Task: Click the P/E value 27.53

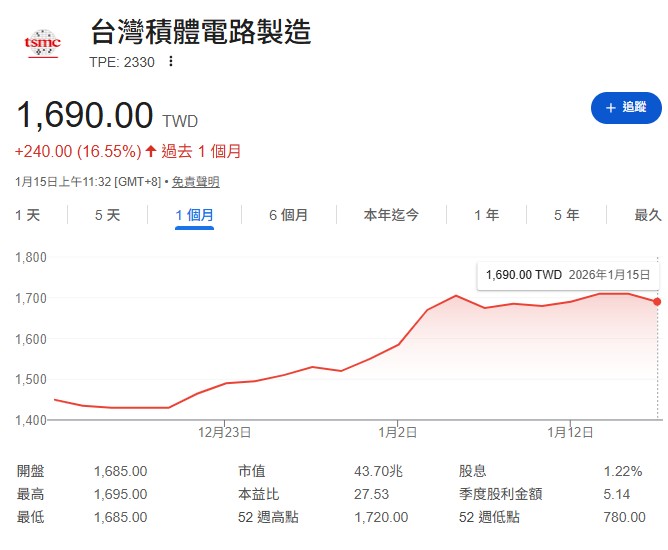Action: (371, 494)
